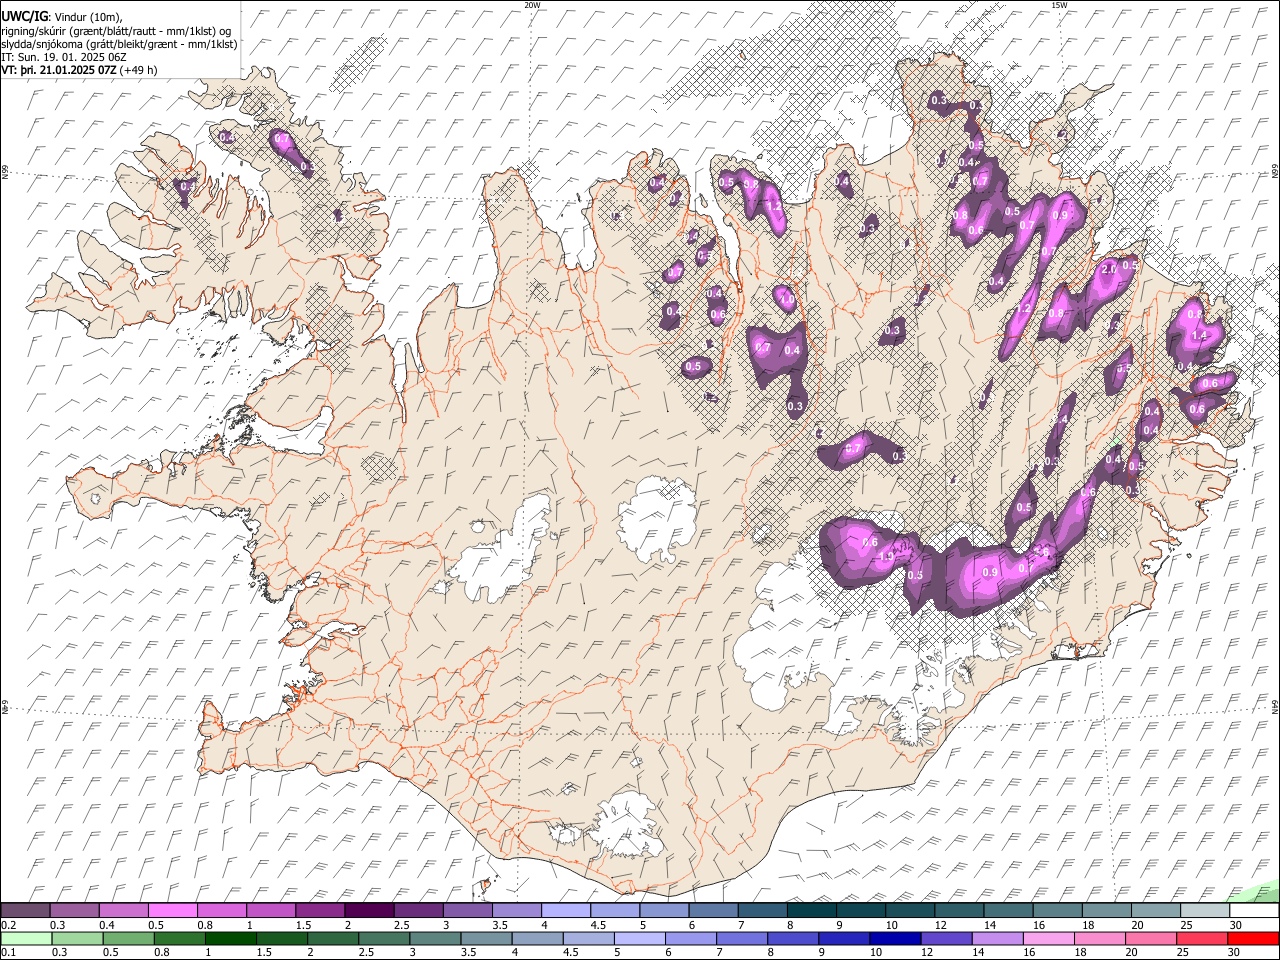Click the 'IT: Sun. 19. 01. 2025 06Z' line
The height and width of the screenshot is (960, 1280).
point(65,57)
